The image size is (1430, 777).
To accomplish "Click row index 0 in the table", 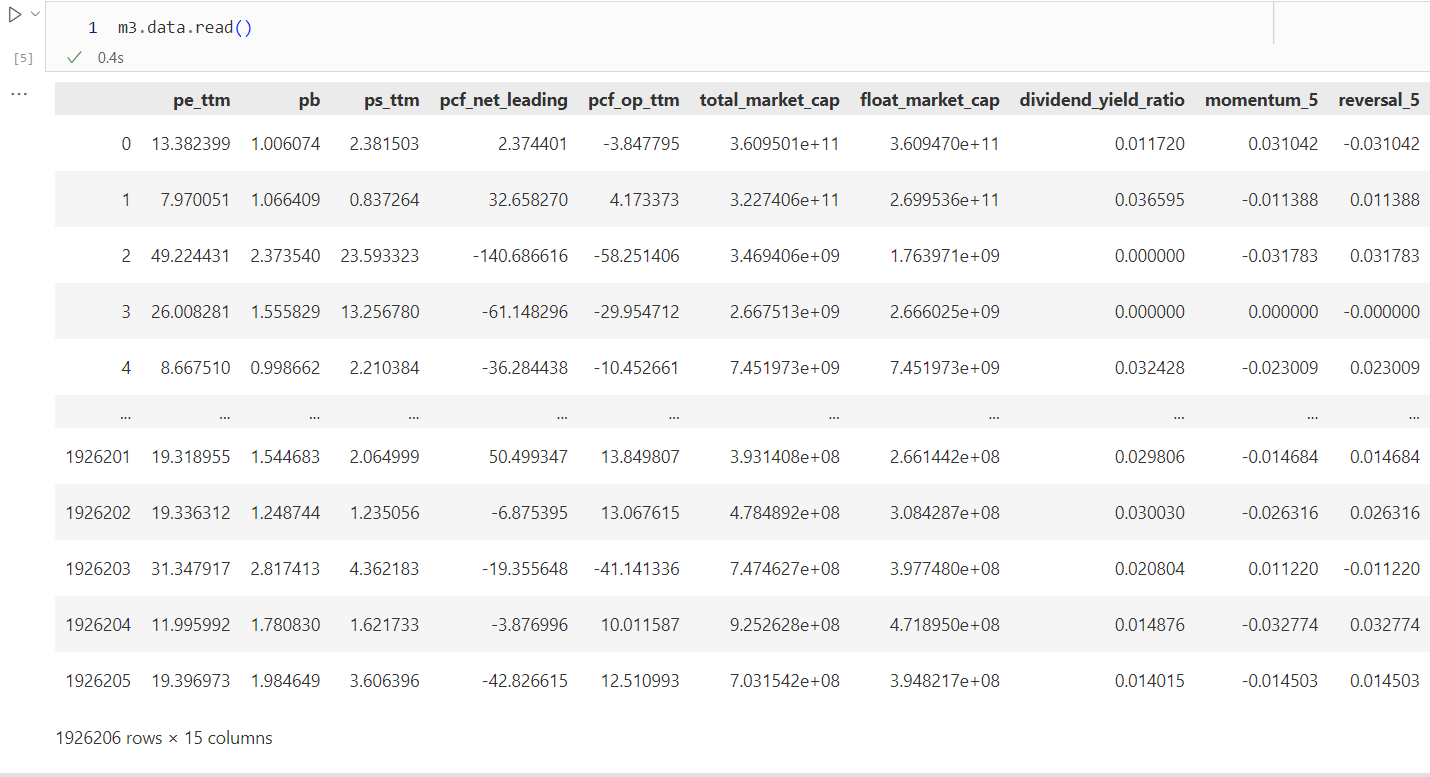I will tap(125, 144).
